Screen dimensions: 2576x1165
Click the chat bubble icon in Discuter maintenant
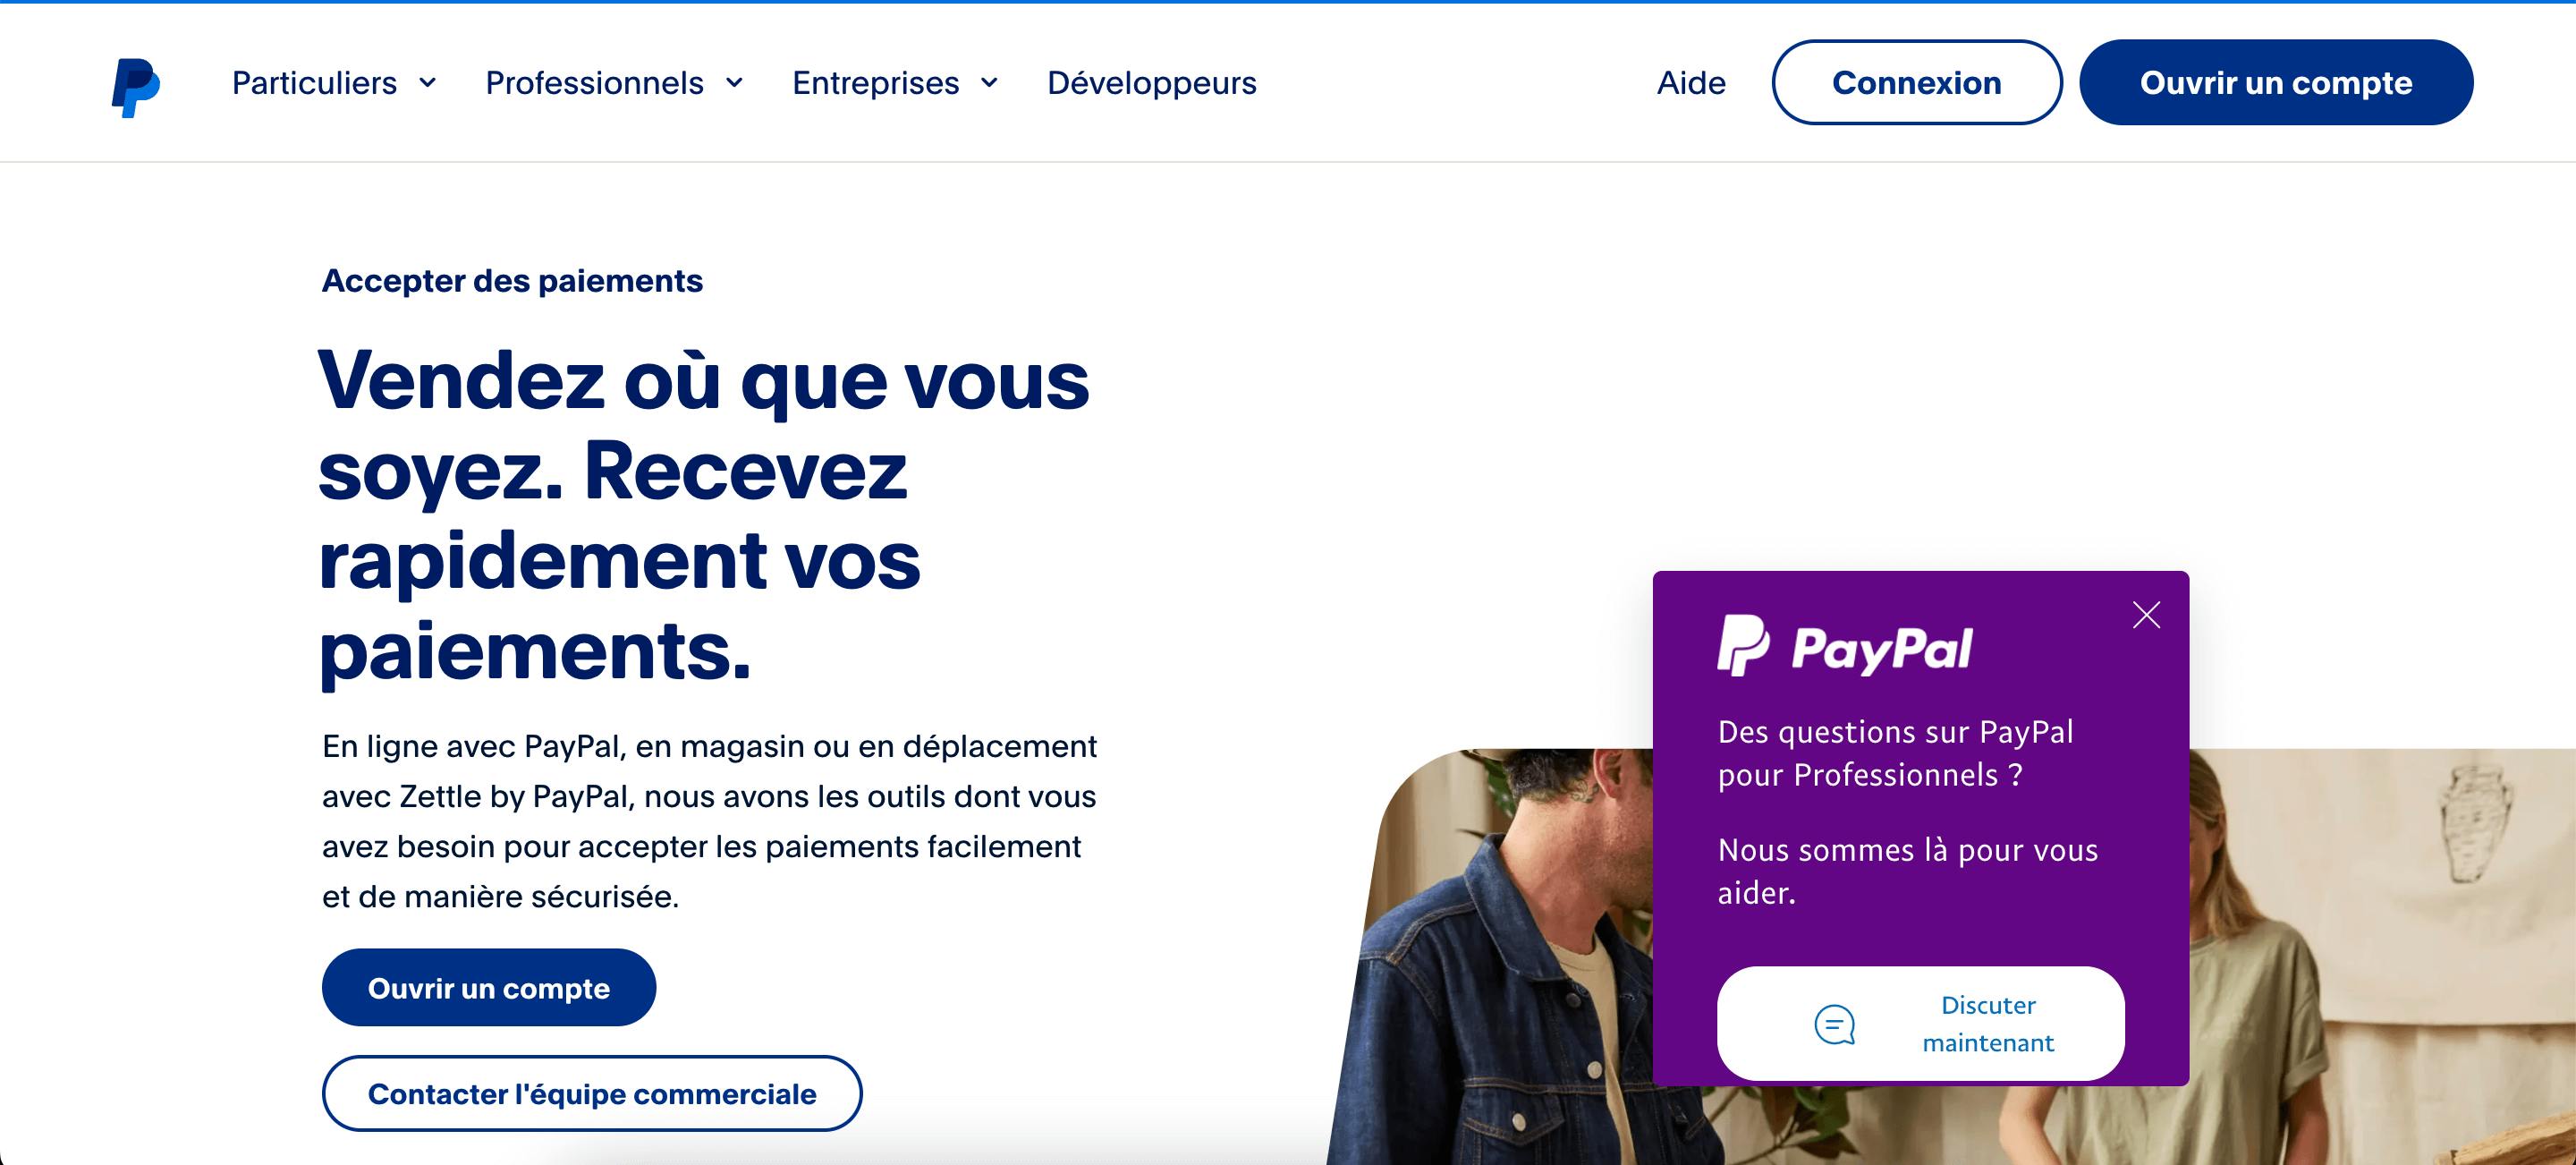[x=1834, y=1024]
